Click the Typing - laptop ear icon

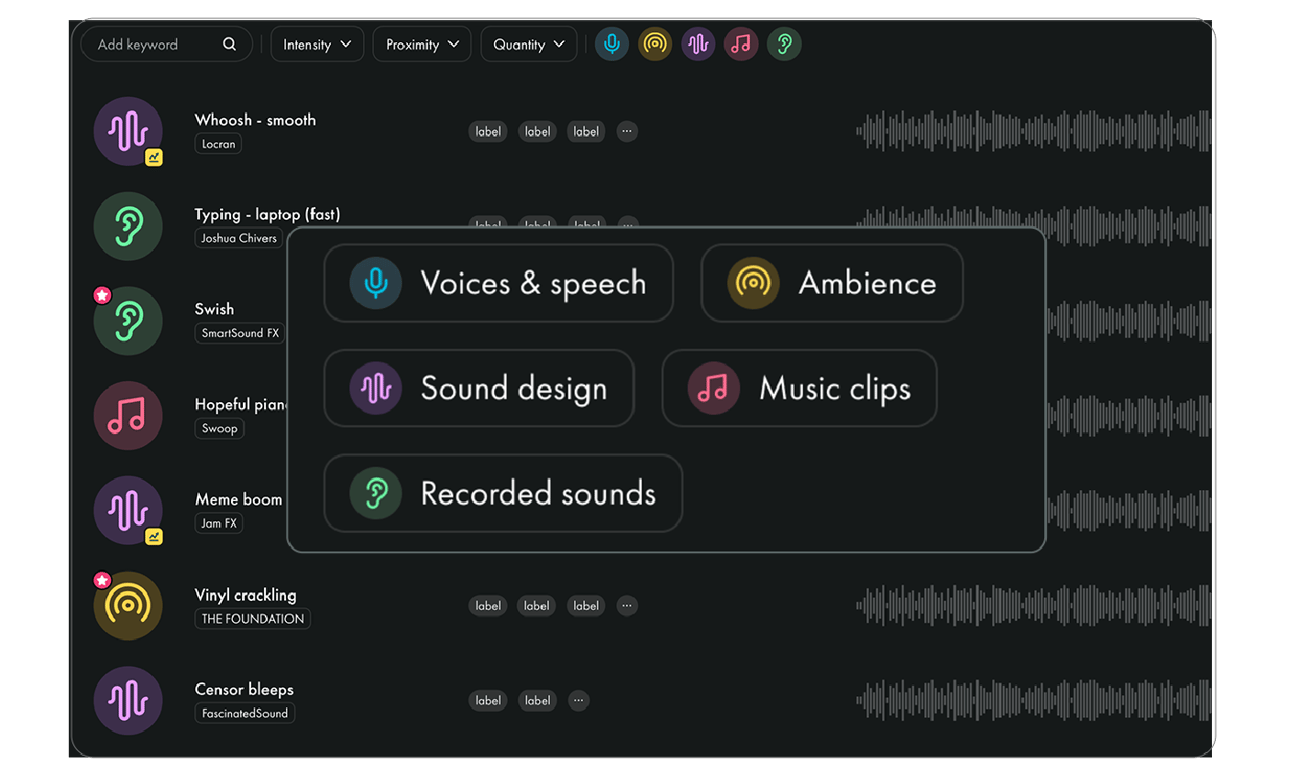[x=128, y=226]
